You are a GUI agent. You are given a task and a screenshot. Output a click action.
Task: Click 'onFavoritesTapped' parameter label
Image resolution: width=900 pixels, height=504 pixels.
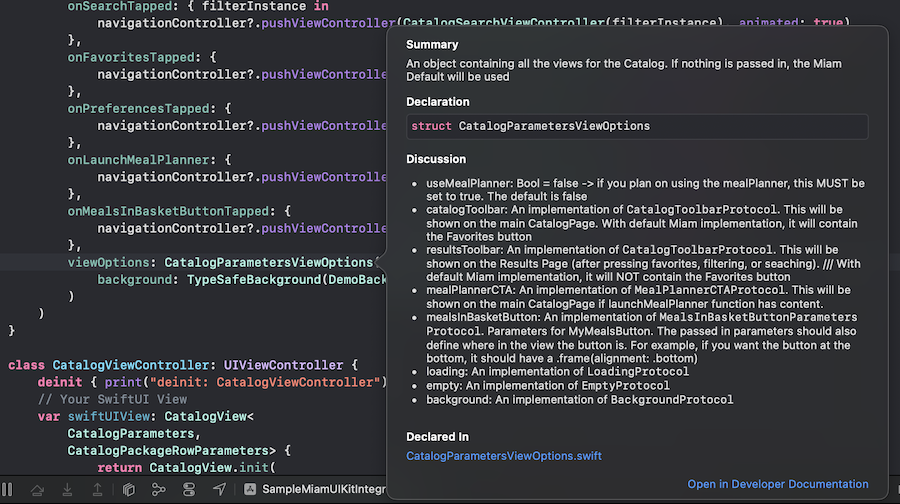(131, 57)
